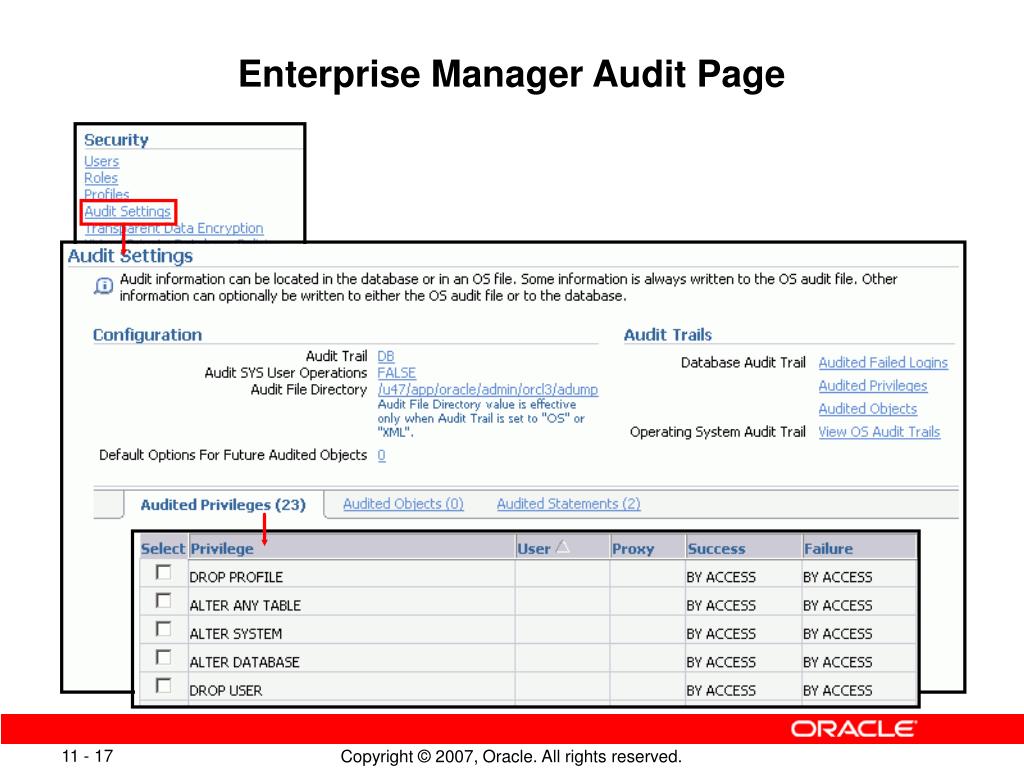Open Transparent Data Encryption link
Screen dimensions: 1024x768
tap(174, 229)
